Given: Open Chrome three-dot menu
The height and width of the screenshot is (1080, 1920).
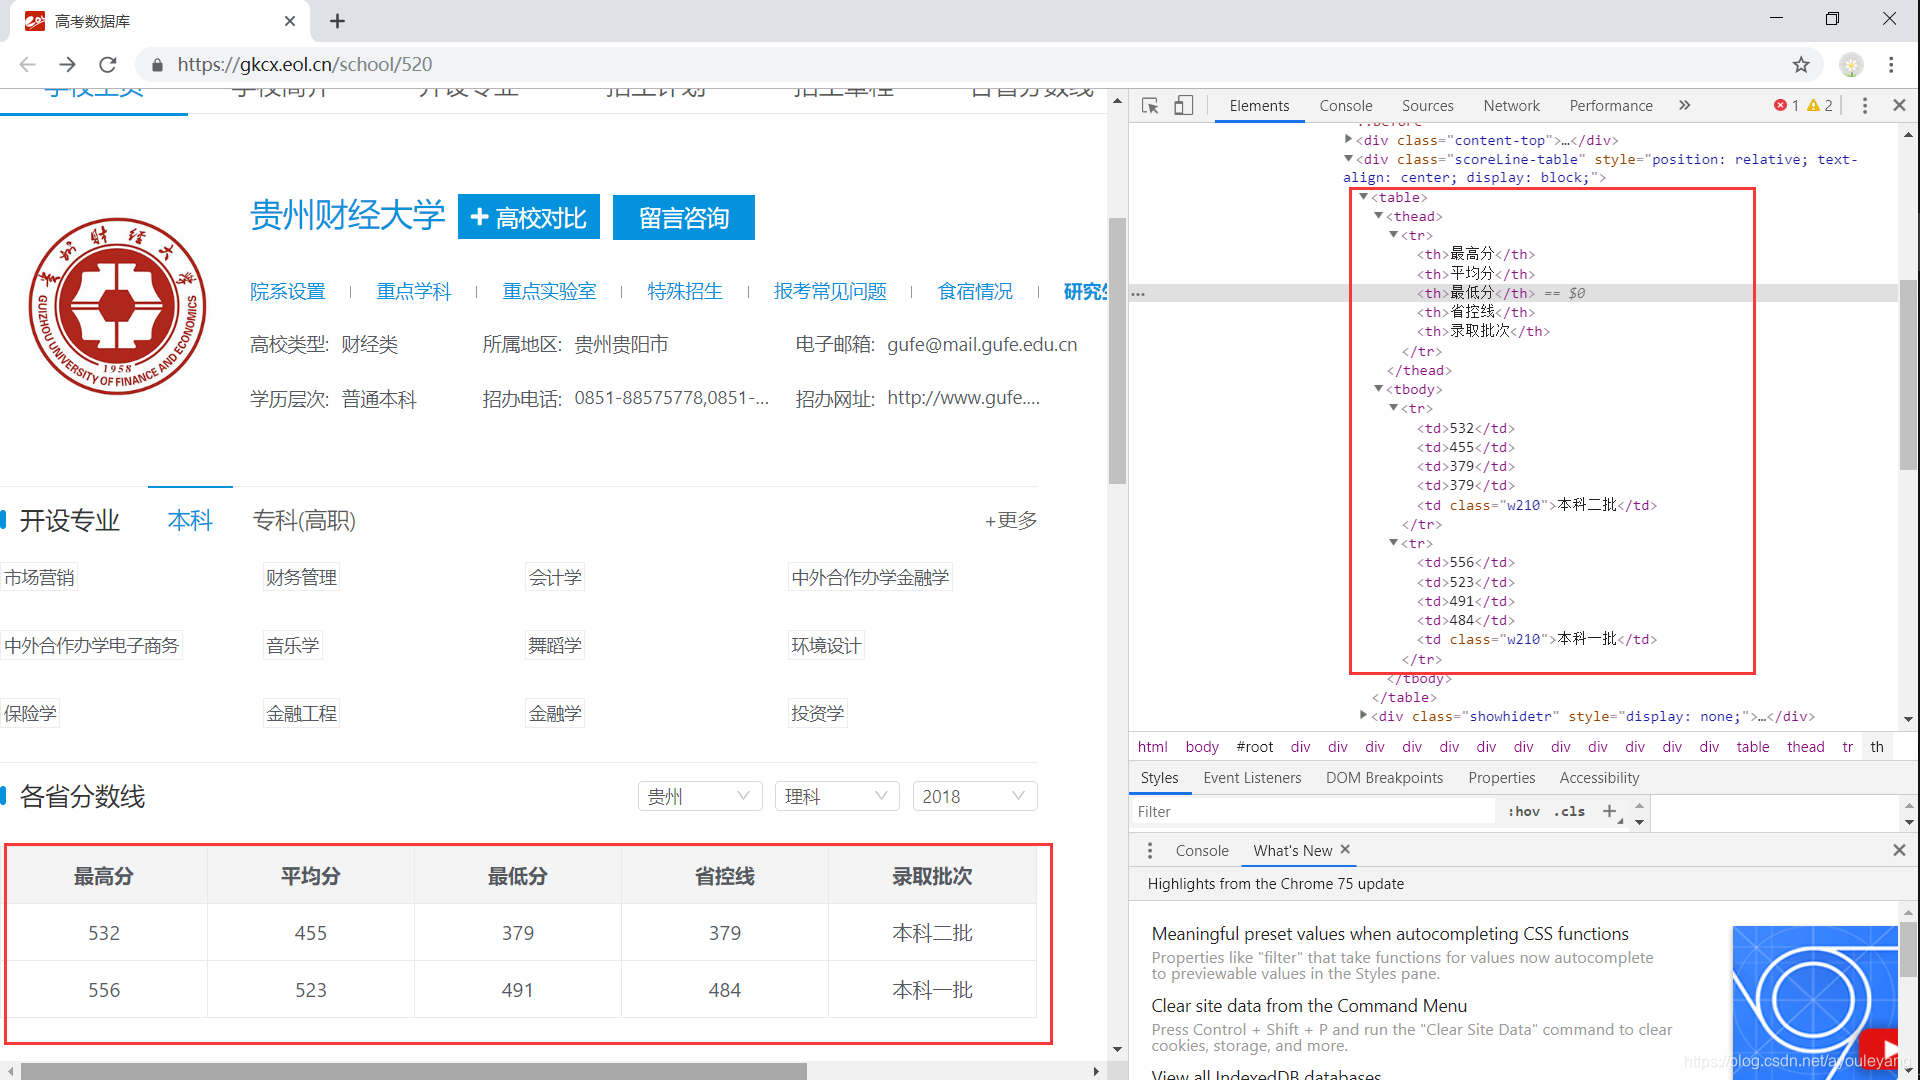Looking at the screenshot, I should click(x=1891, y=64).
